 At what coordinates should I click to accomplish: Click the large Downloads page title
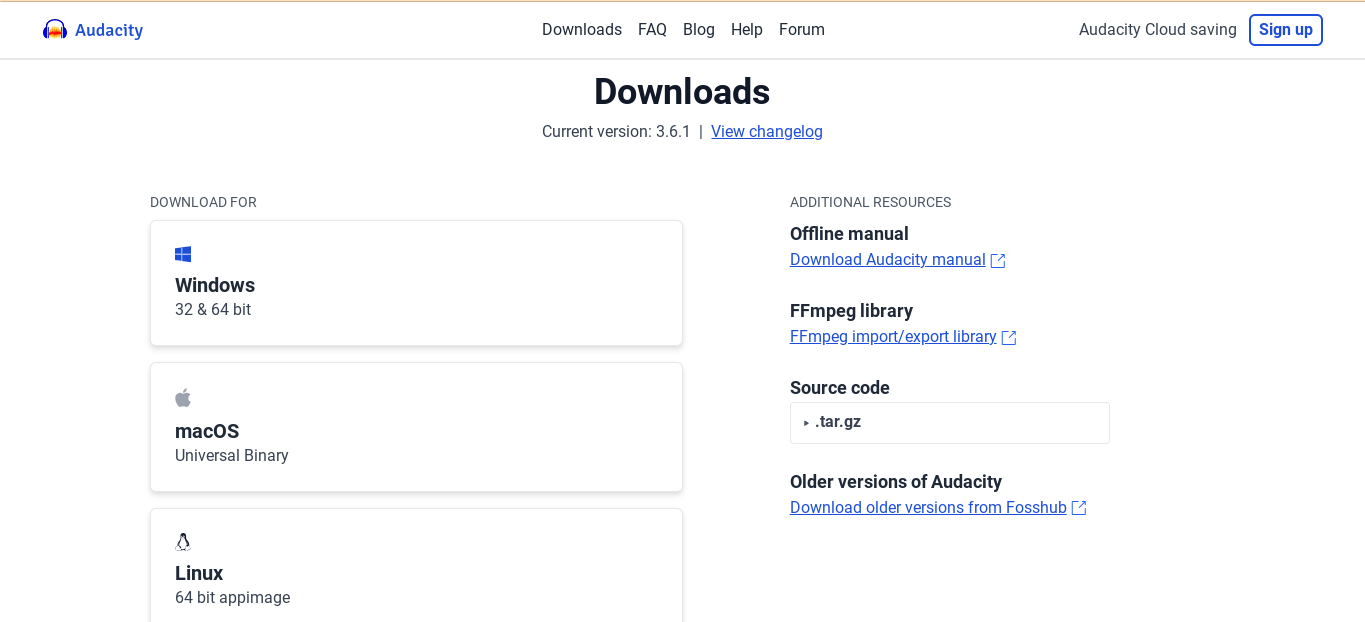pos(682,92)
